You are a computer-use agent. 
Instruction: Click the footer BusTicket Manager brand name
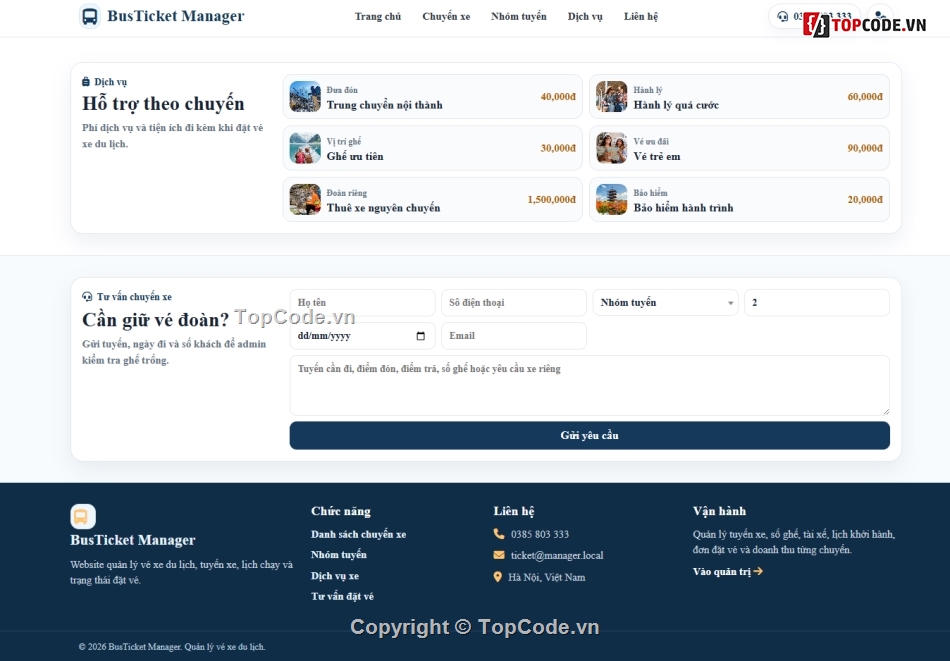pos(133,540)
